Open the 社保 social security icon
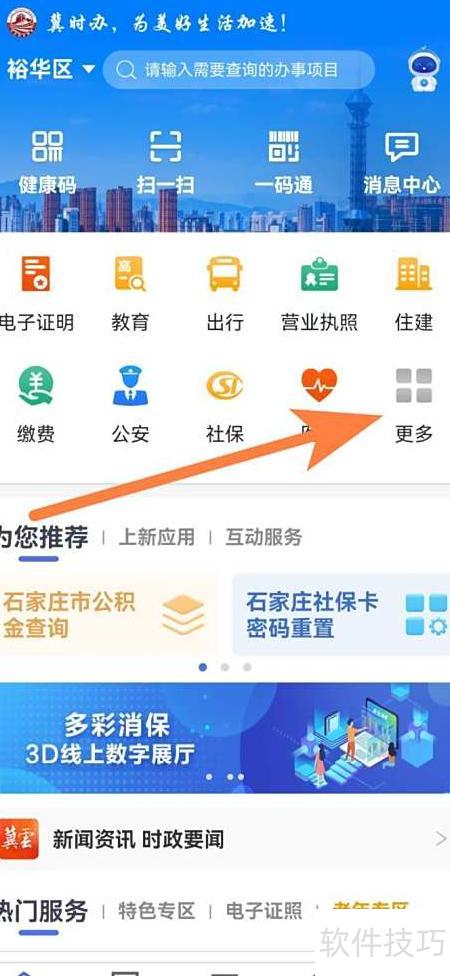Image resolution: width=450 pixels, height=976 pixels. [224, 405]
